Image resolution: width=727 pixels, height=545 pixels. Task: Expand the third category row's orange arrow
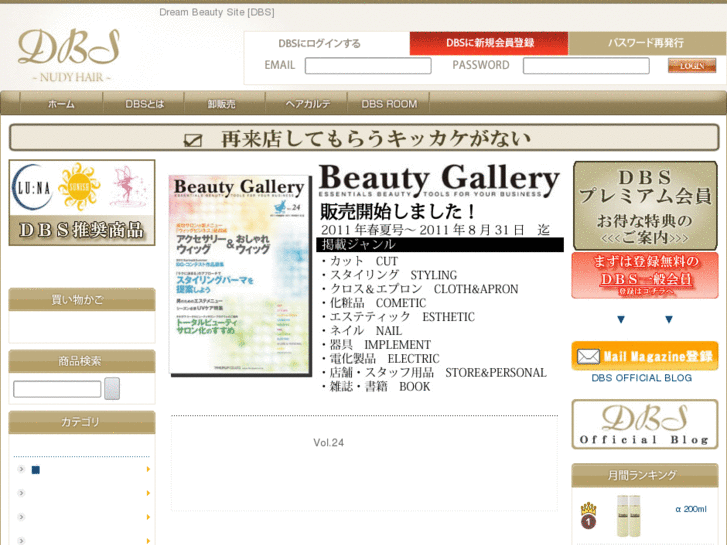[x=148, y=517]
